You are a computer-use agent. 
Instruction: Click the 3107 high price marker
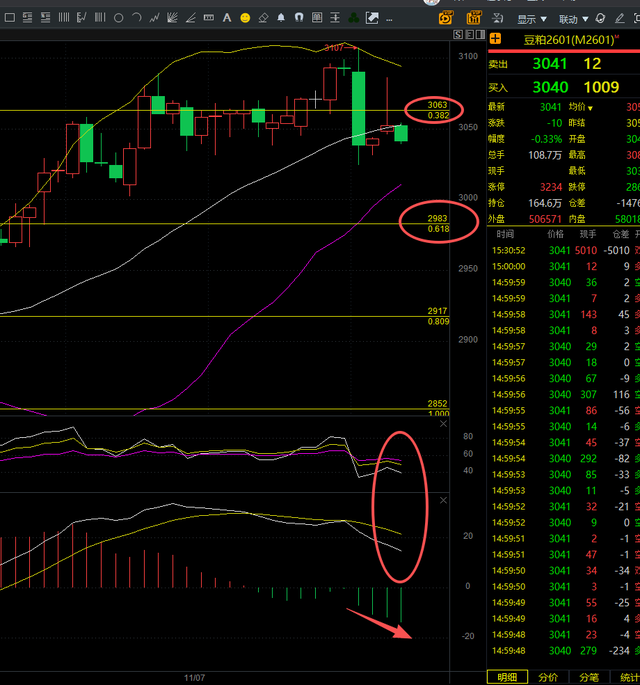point(334,48)
